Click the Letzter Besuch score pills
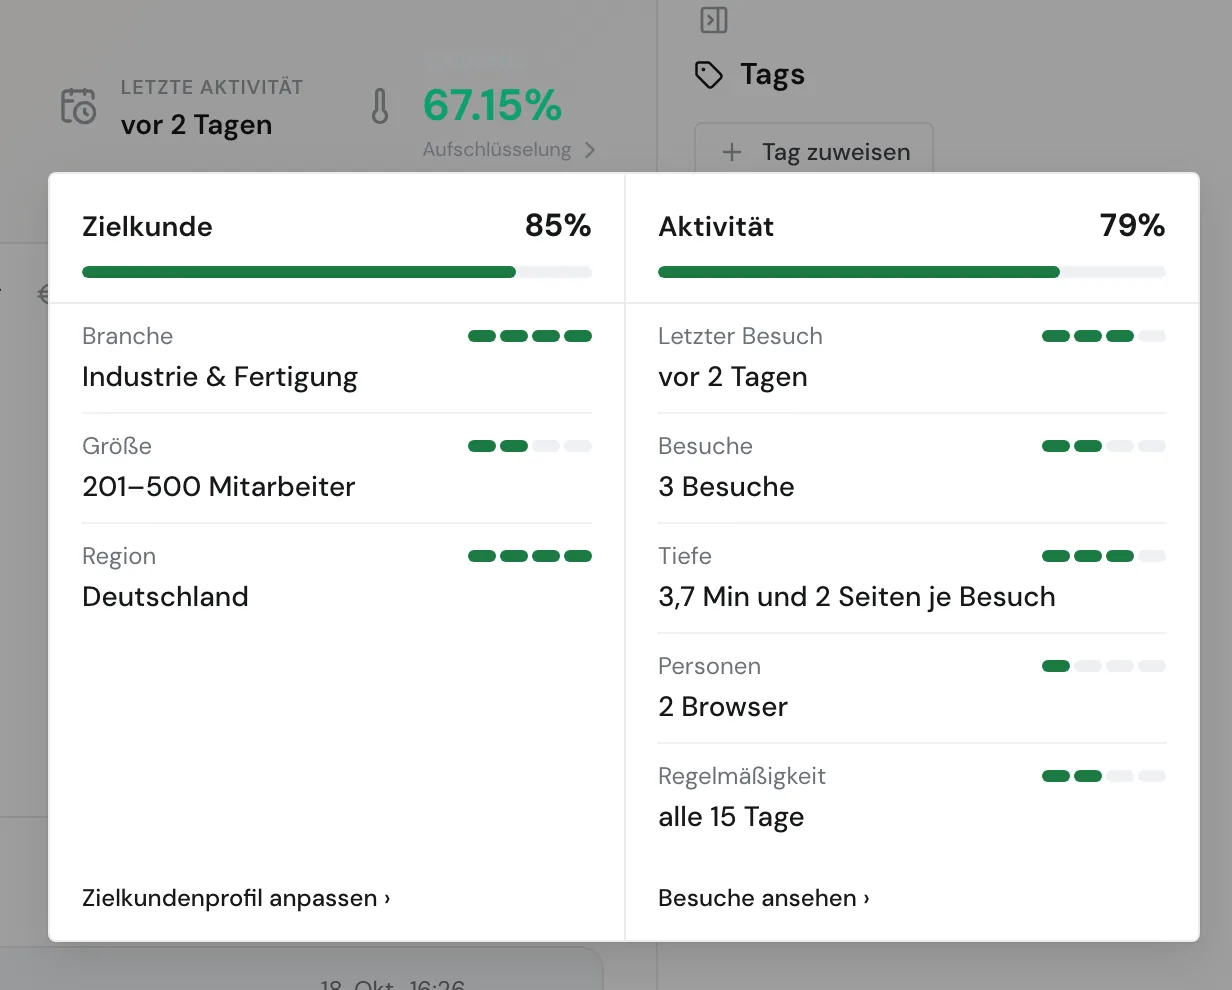 [1104, 336]
